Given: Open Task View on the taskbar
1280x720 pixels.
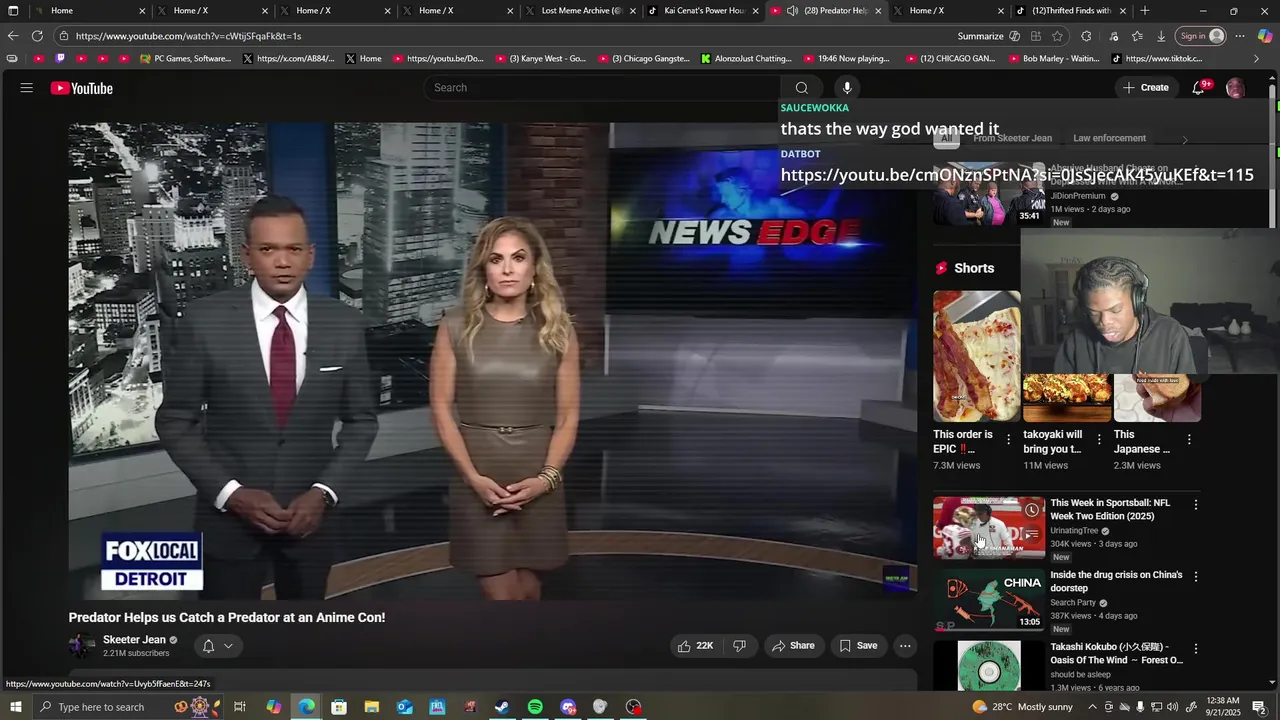Looking at the screenshot, I should point(240,707).
